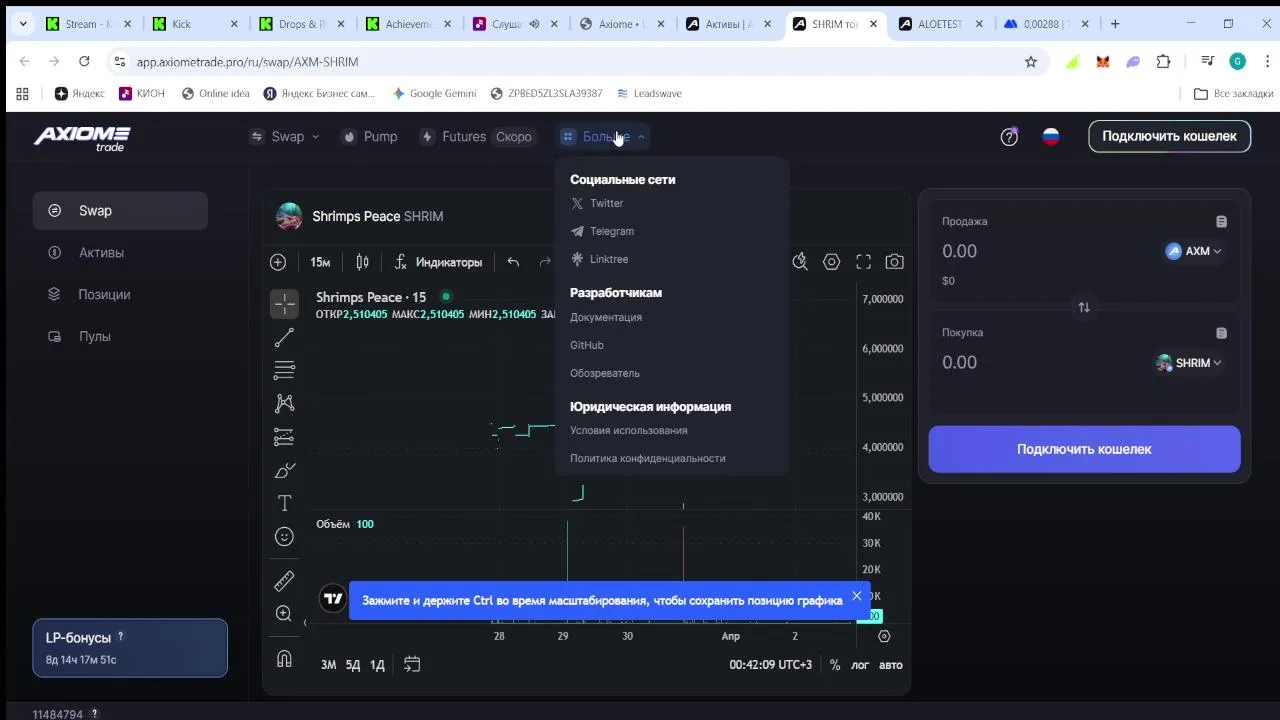Image resolution: width=1280 pixels, height=720 pixels.
Task: Set chart range to 1Д
Action: click(377, 665)
